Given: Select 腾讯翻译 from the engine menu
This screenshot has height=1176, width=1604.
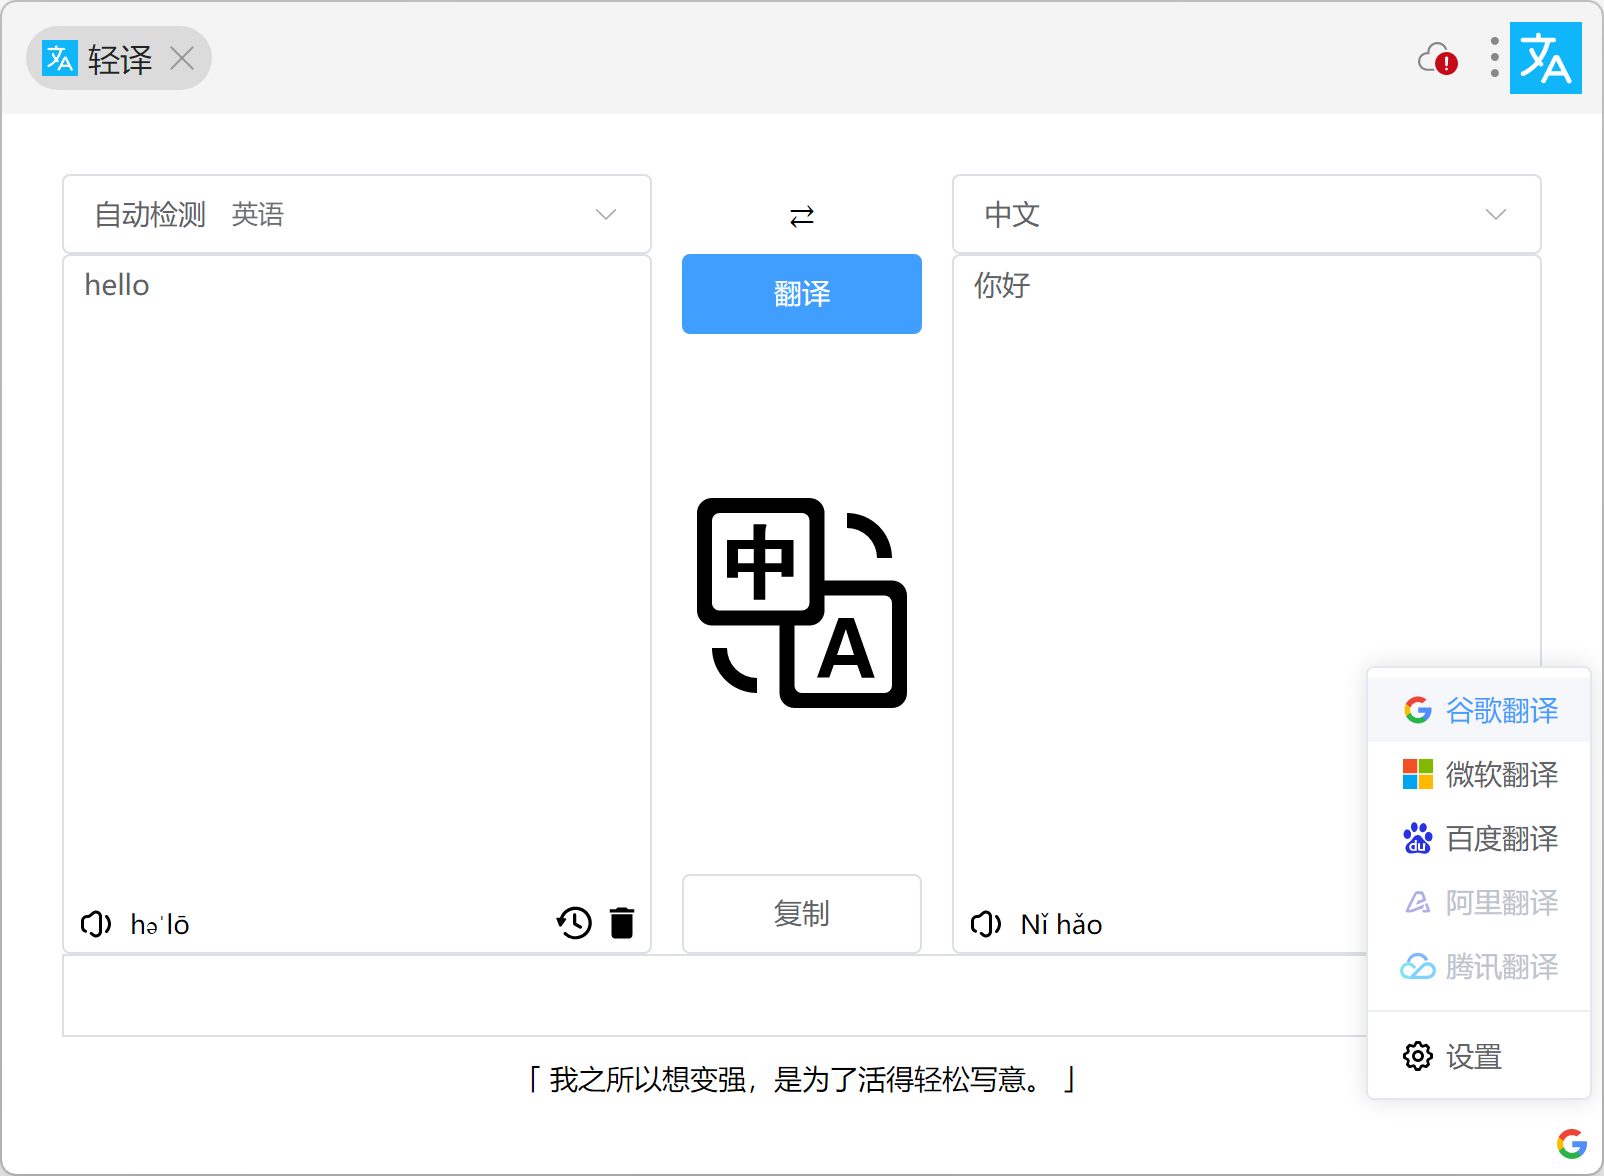Looking at the screenshot, I should (1479, 966).
